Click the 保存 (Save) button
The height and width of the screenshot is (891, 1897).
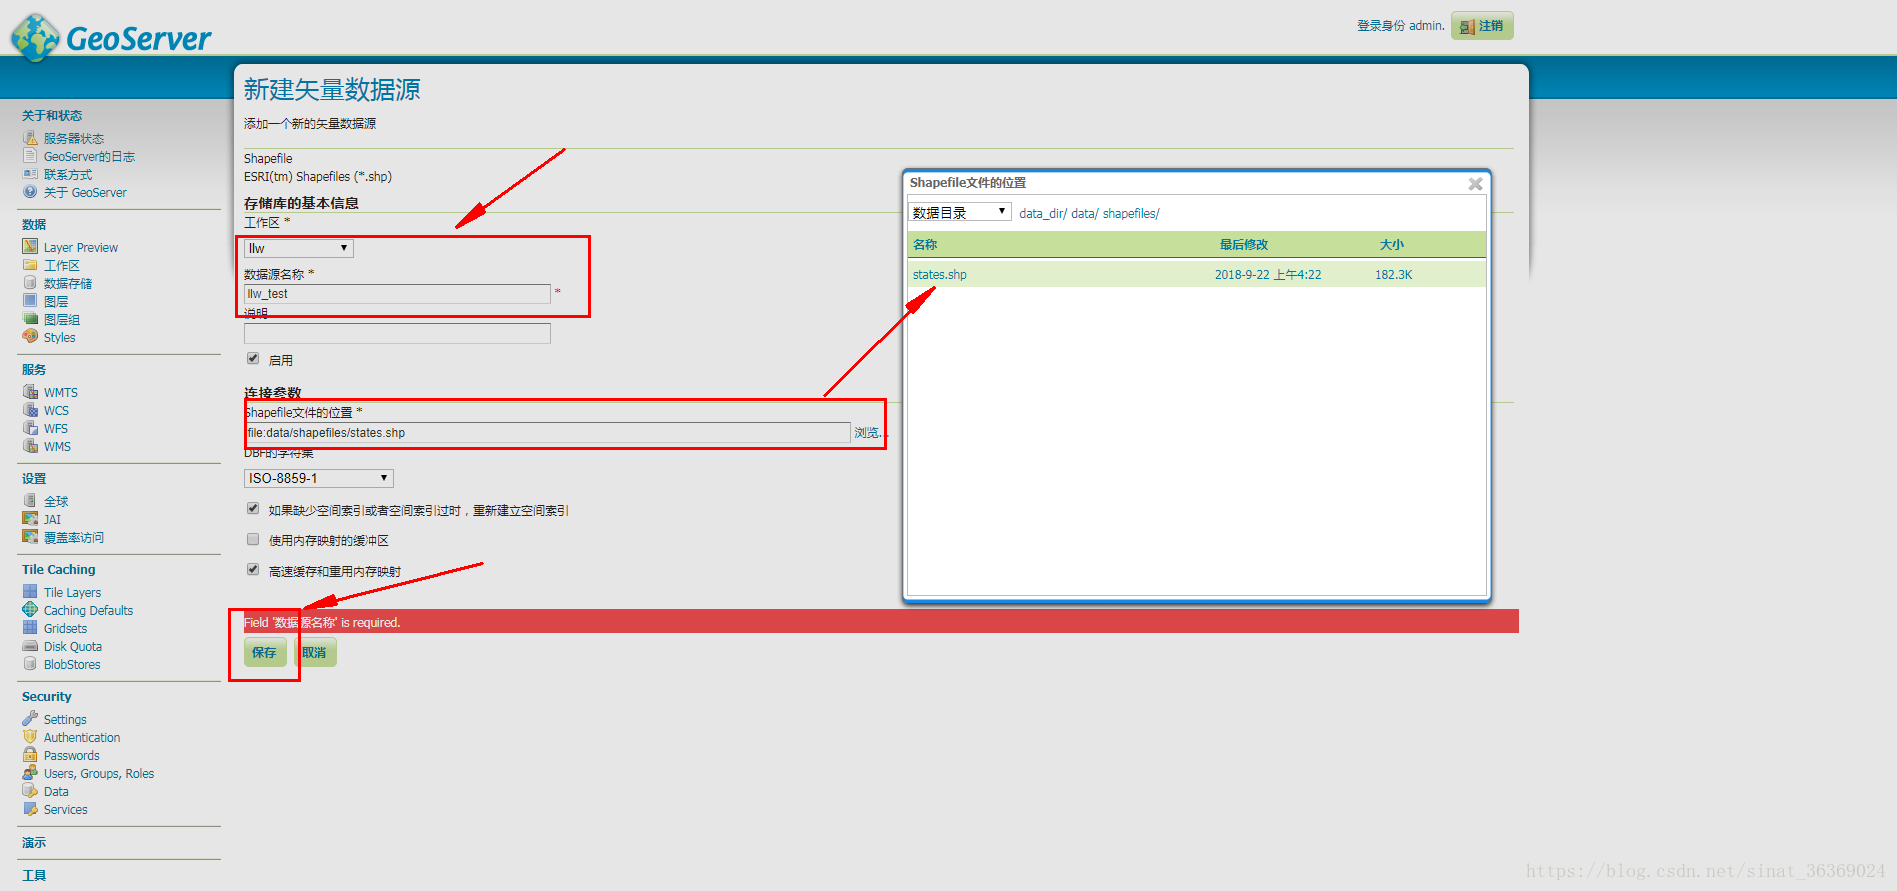[x=265, y=652]
